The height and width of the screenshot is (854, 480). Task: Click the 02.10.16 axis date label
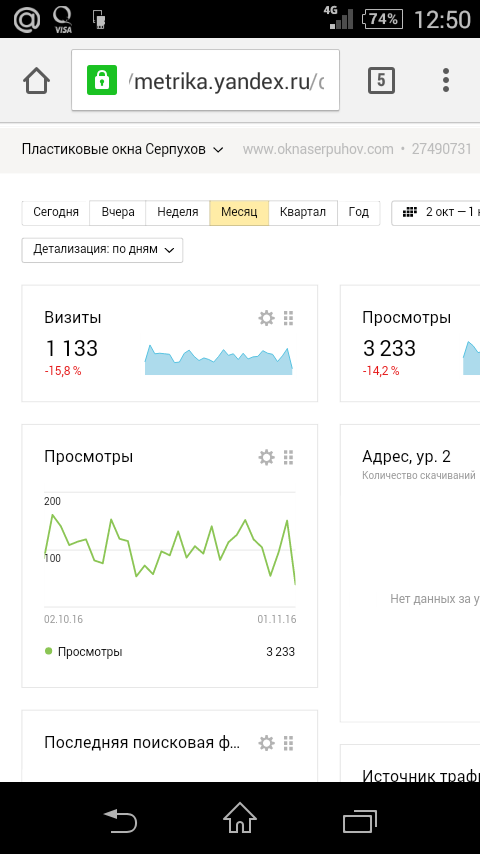(63, 620)
